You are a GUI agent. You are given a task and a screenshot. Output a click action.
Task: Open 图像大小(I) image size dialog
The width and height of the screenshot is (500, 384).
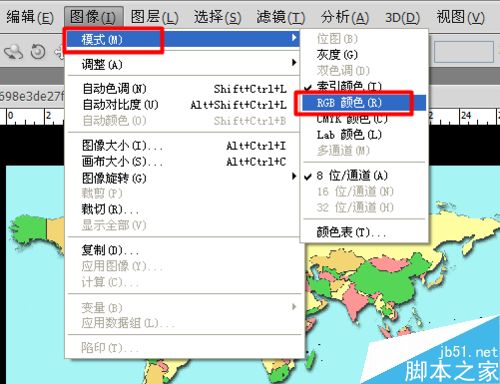point(184,146)
